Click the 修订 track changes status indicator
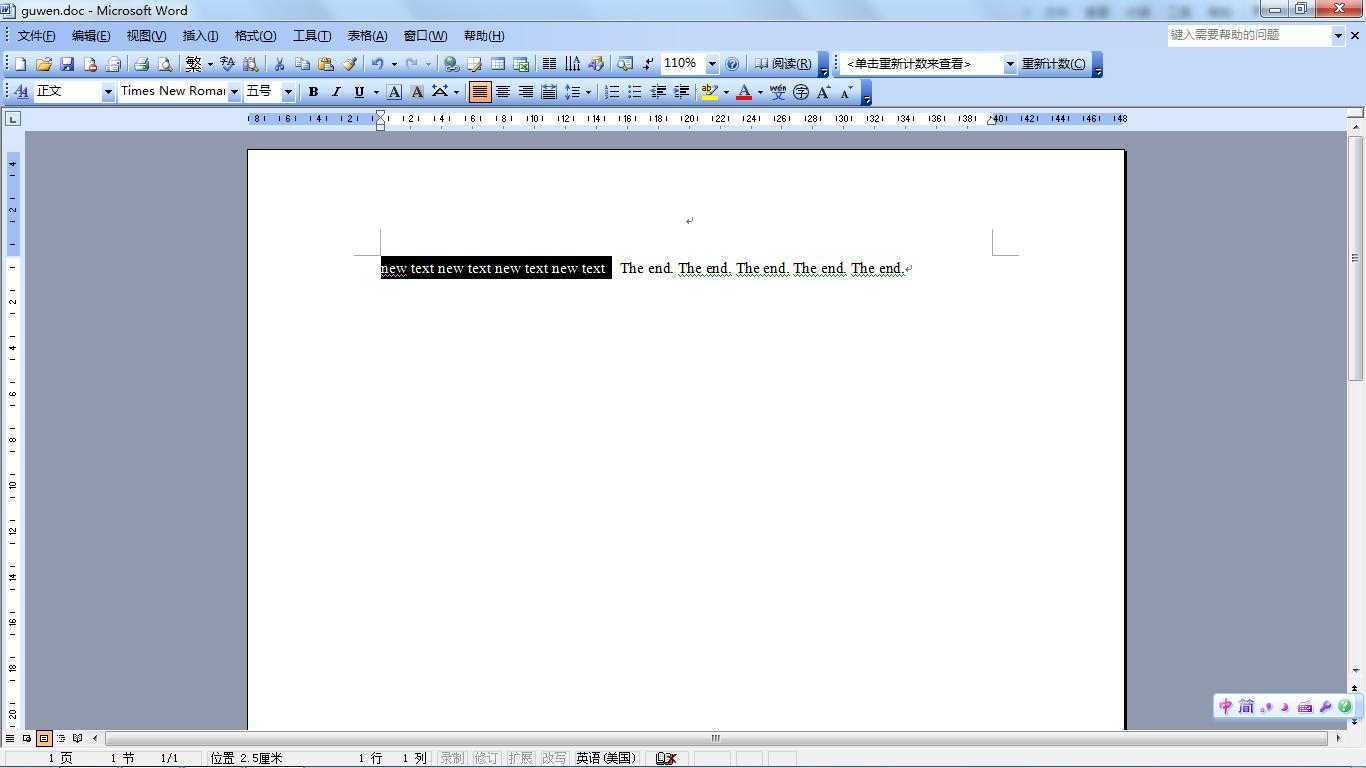 486,758
